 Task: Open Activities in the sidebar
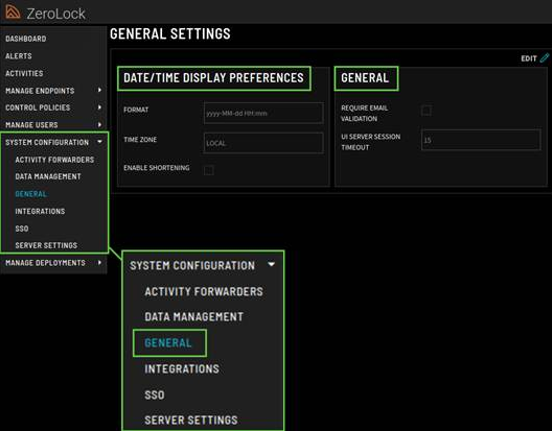tap(24, 73)
